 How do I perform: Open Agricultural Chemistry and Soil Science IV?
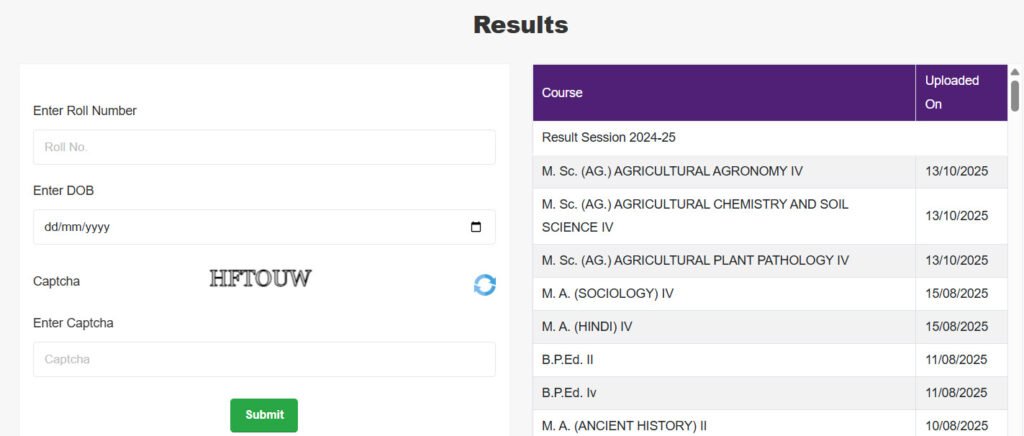[x=695, y=216]
